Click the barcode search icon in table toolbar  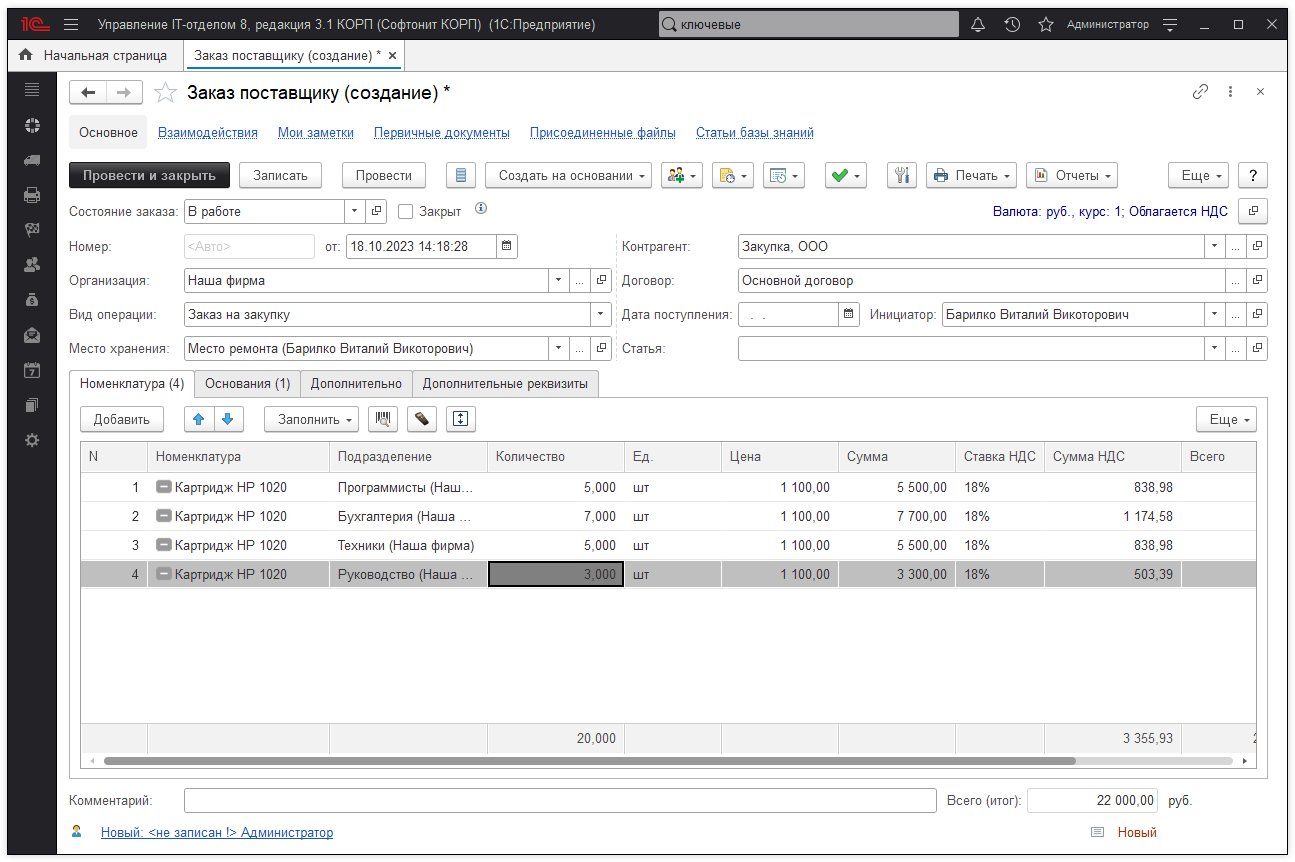(x=381, y=419)
